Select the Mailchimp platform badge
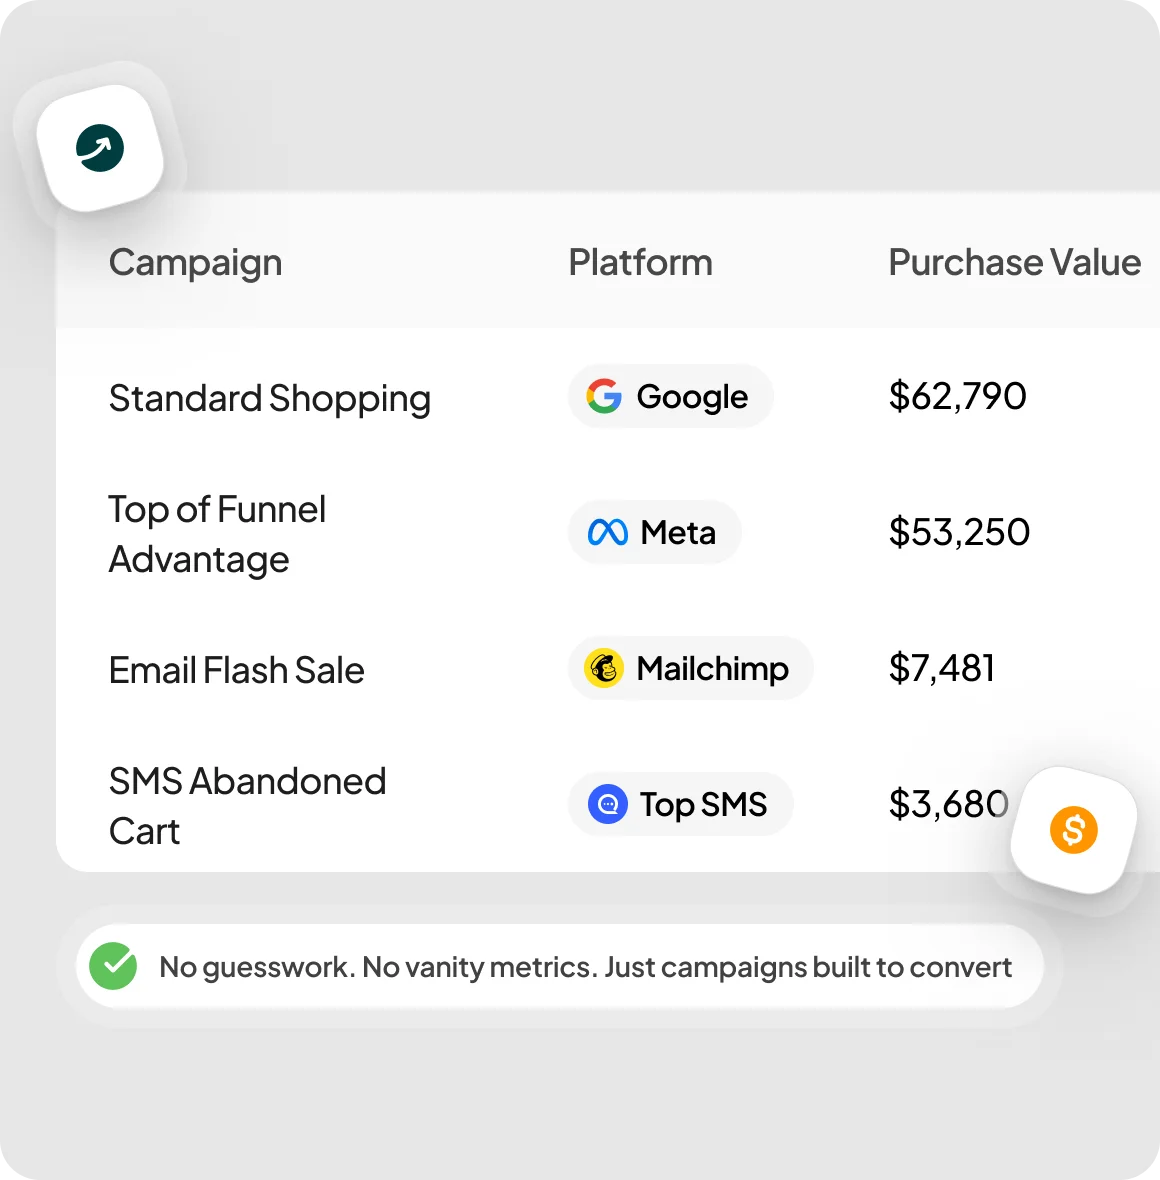 pos(690,668)
